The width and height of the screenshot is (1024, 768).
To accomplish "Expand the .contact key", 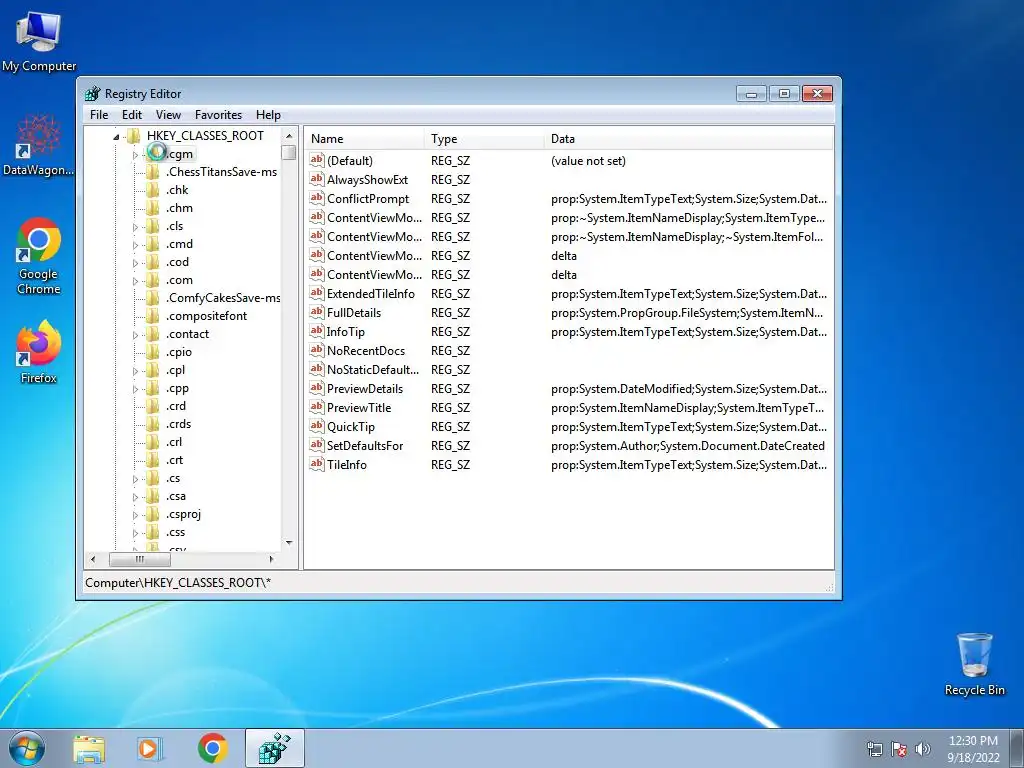I will coord(135,334).
